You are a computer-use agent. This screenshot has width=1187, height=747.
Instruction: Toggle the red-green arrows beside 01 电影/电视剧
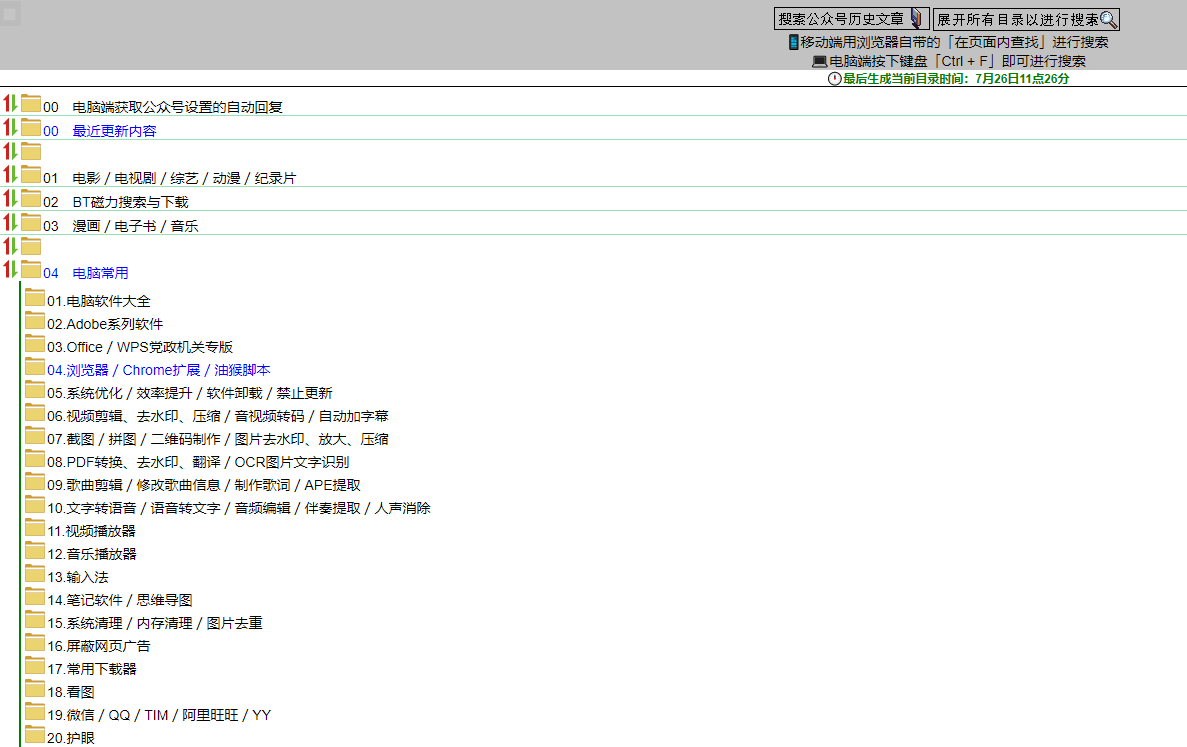(9, 177)
